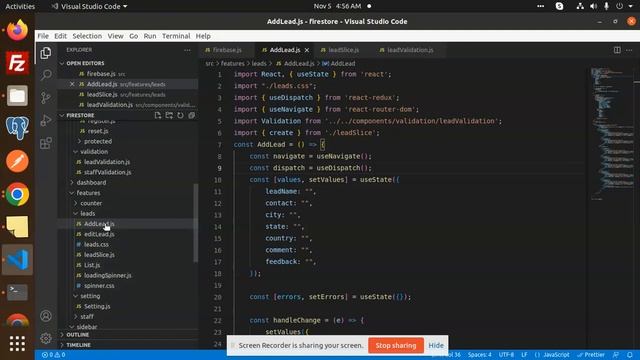Viewport: 640px width, 360px height.
Task: Split the editor to the right
Action: coord(617,50)
